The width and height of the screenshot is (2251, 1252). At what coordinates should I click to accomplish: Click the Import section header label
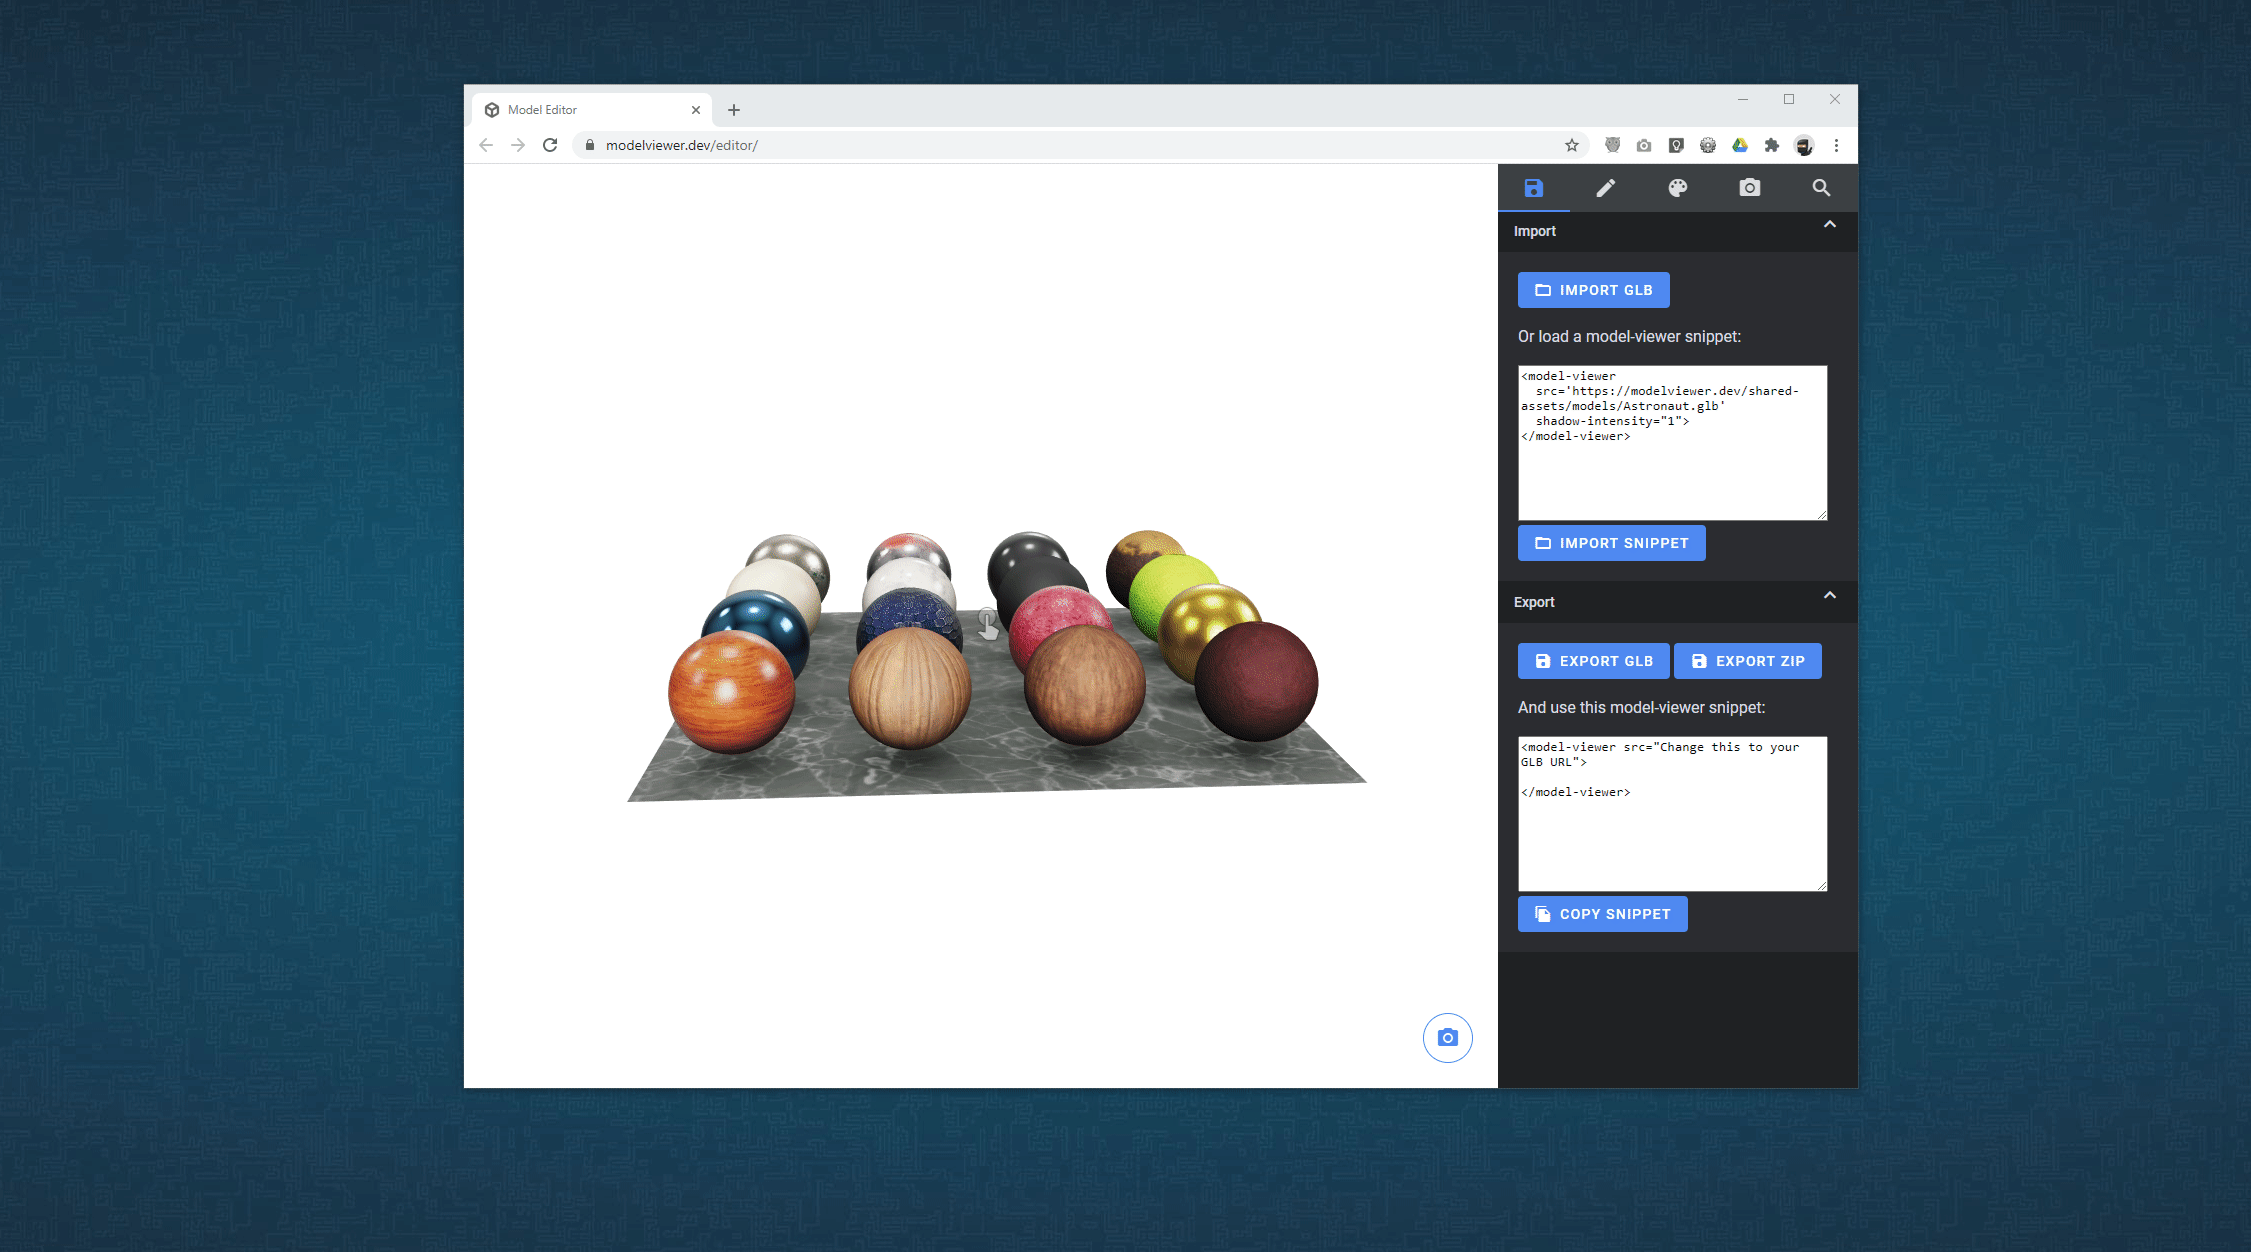pyautogui.click(x=1534, y=231)
